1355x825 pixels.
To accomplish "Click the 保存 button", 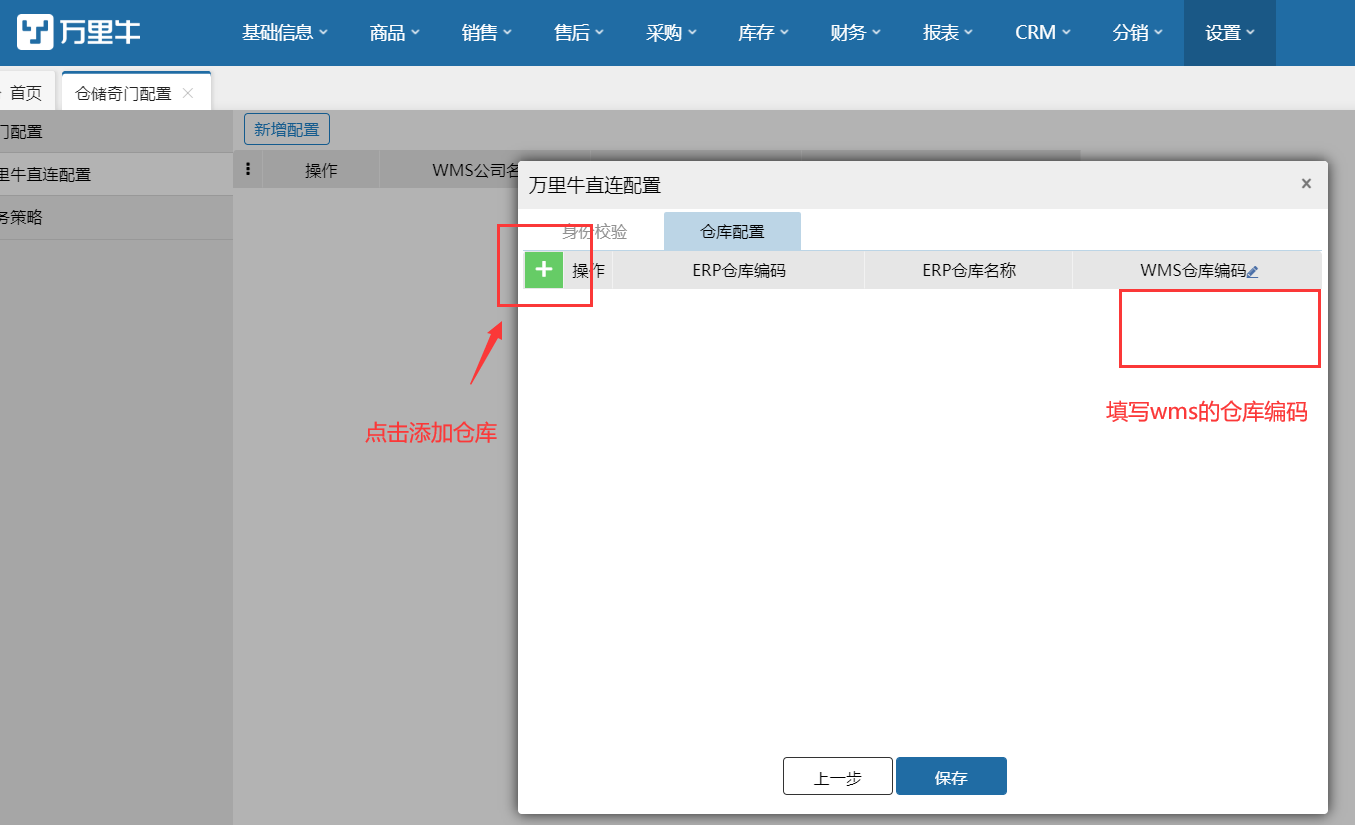I will [951, 777].
